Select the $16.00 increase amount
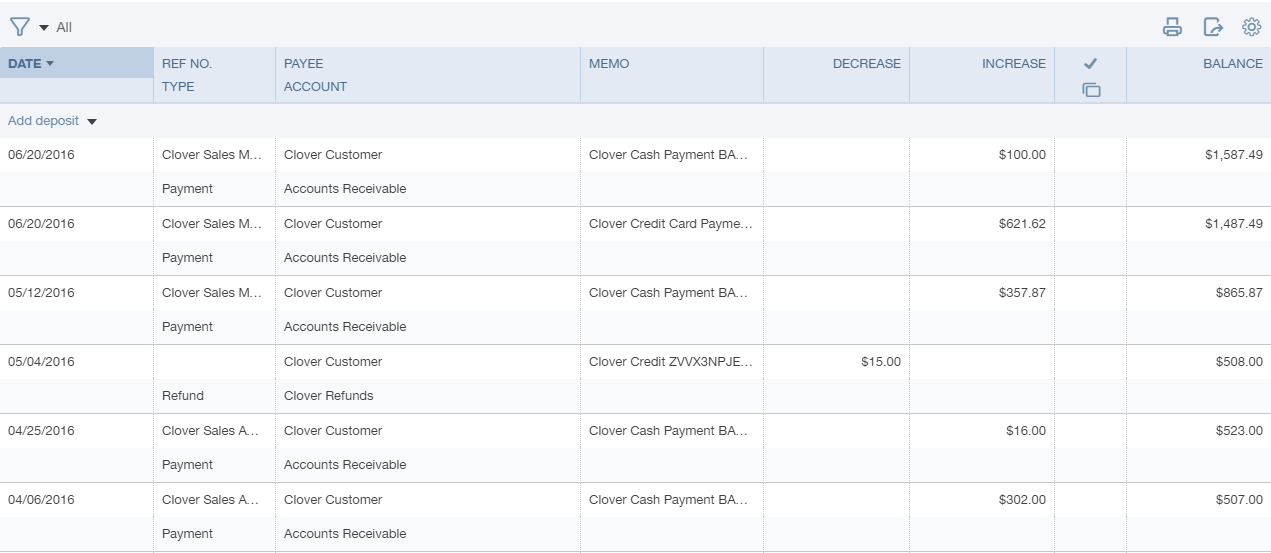1271x553 pixels. tap(1026, 431)
